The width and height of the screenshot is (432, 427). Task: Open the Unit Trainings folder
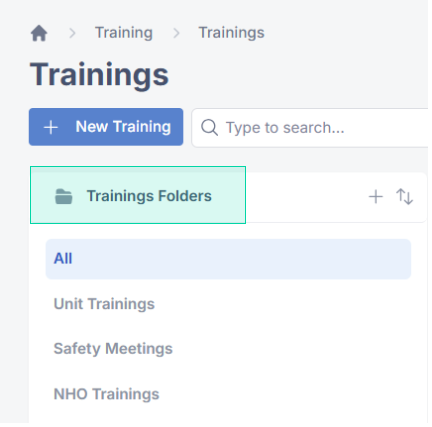pos(104,304)
